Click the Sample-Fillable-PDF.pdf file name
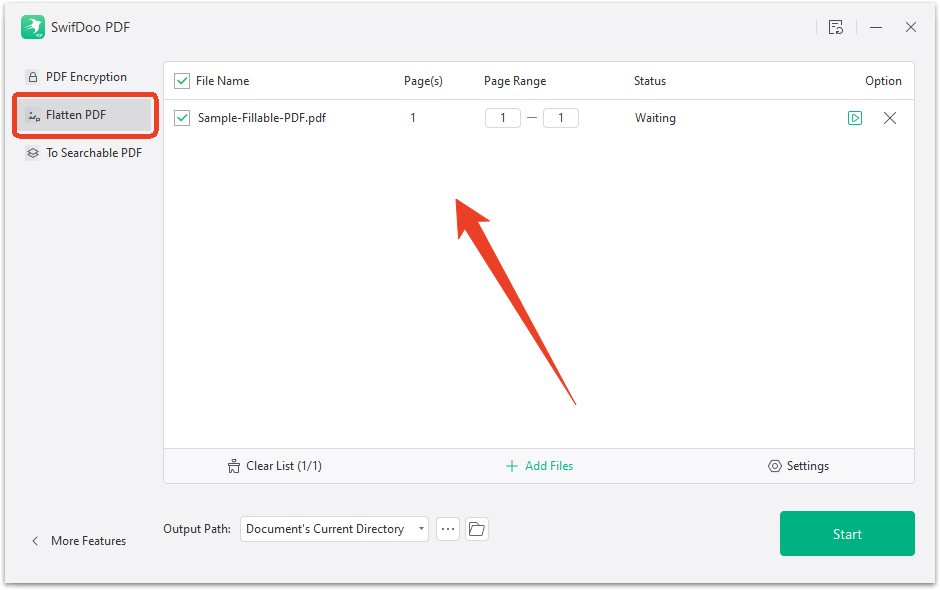Screen dimensions: 940x590 [262, 118]
